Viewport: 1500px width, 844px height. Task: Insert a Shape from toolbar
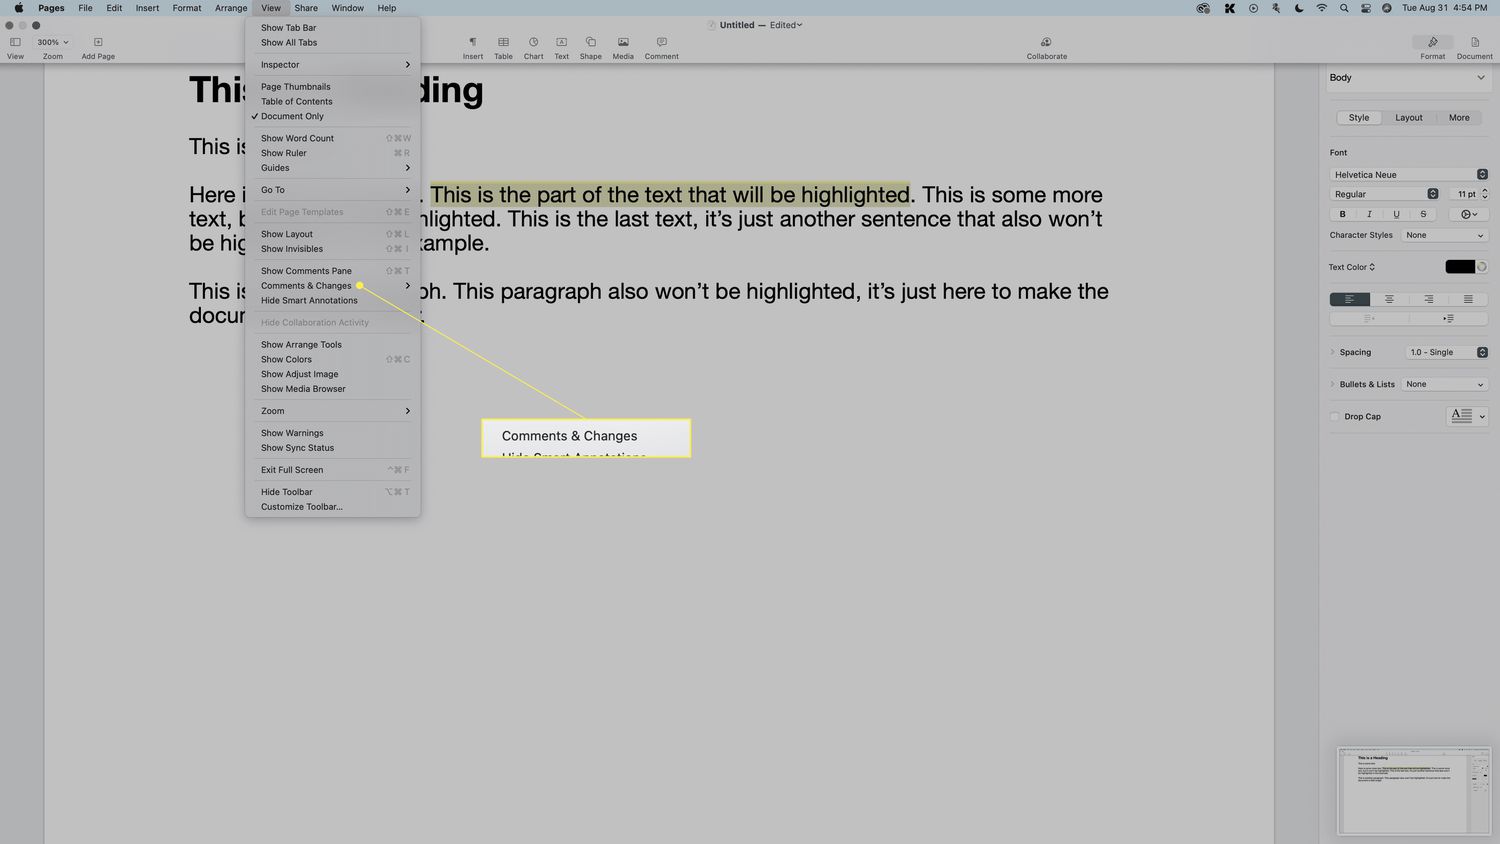(x=590, y=43)
